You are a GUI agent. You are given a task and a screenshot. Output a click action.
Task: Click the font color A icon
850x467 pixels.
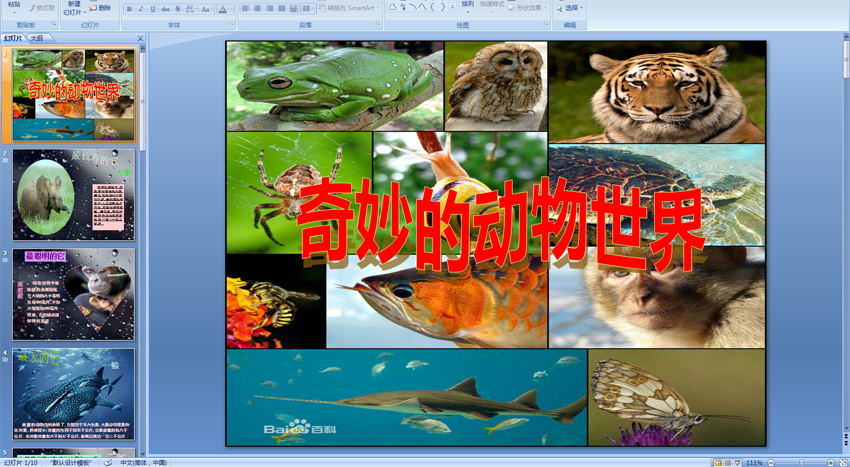pos(221,9)
